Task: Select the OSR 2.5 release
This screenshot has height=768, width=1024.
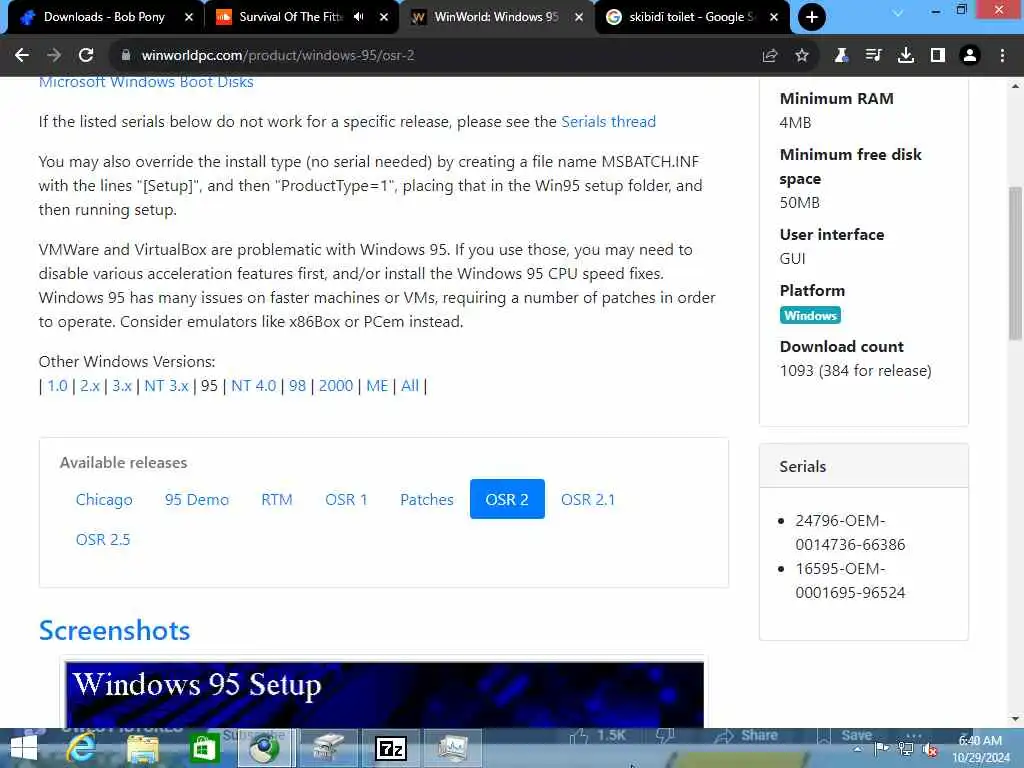Action: point(103,539)
